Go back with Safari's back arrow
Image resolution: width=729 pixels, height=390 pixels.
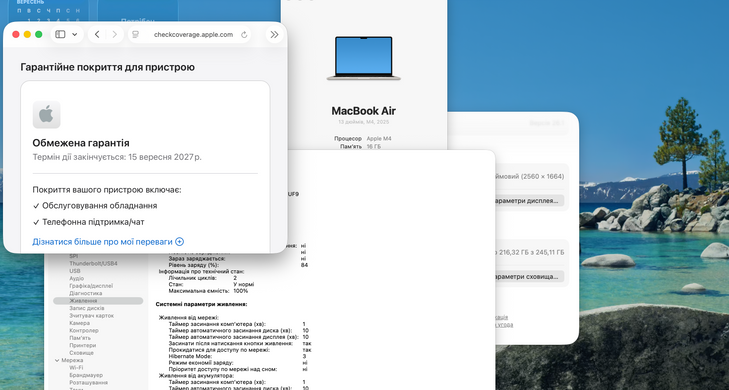tap(97, 34)
